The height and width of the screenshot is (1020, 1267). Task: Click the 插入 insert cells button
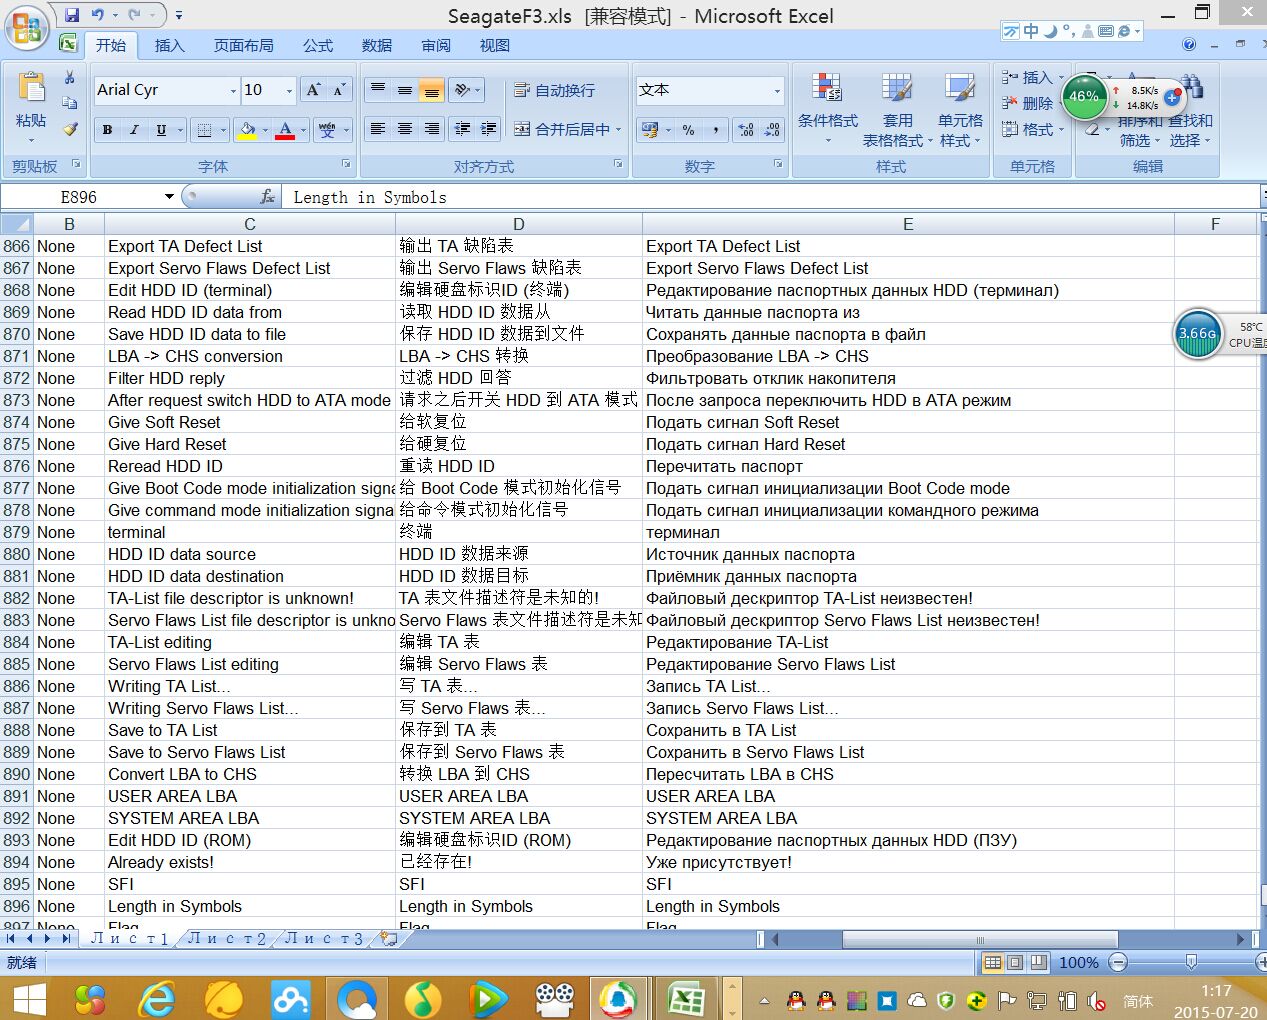[x=1032, y=77]
